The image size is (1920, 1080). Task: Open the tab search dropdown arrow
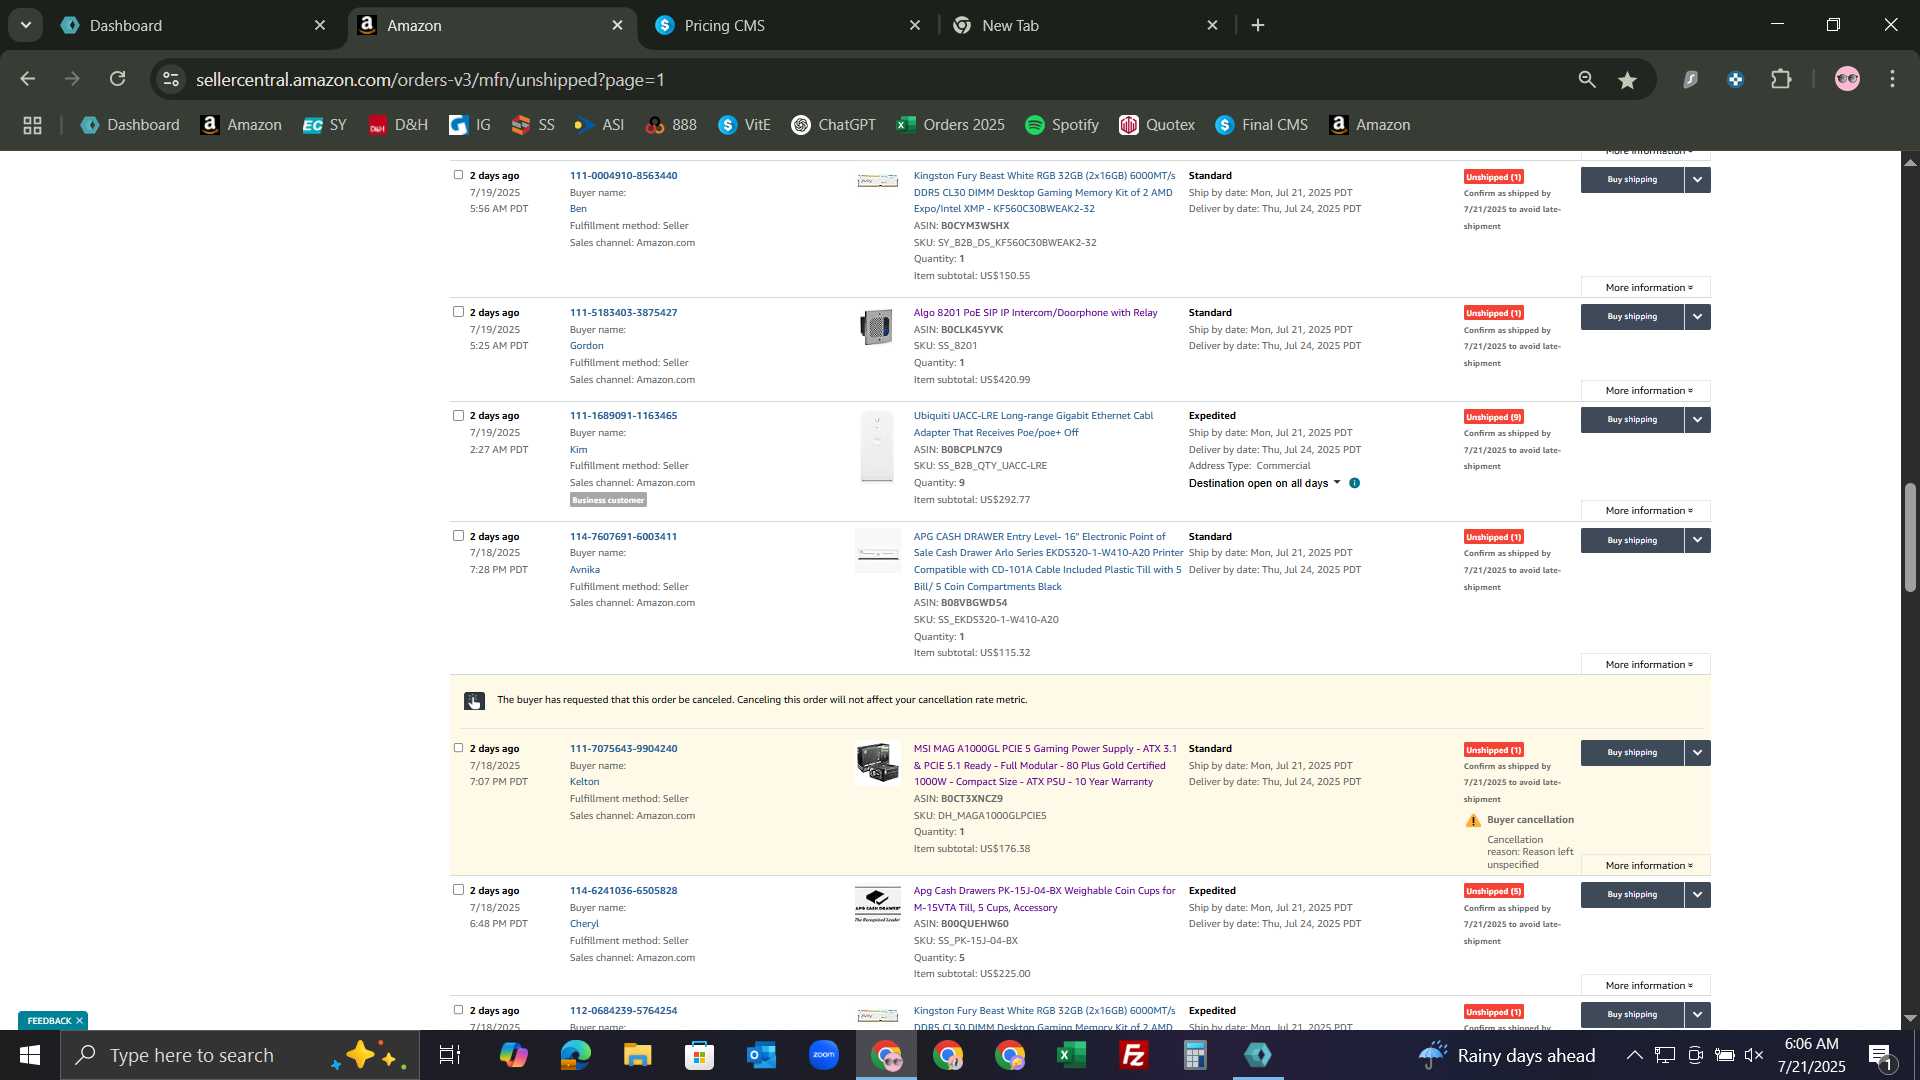click(25, 25)
